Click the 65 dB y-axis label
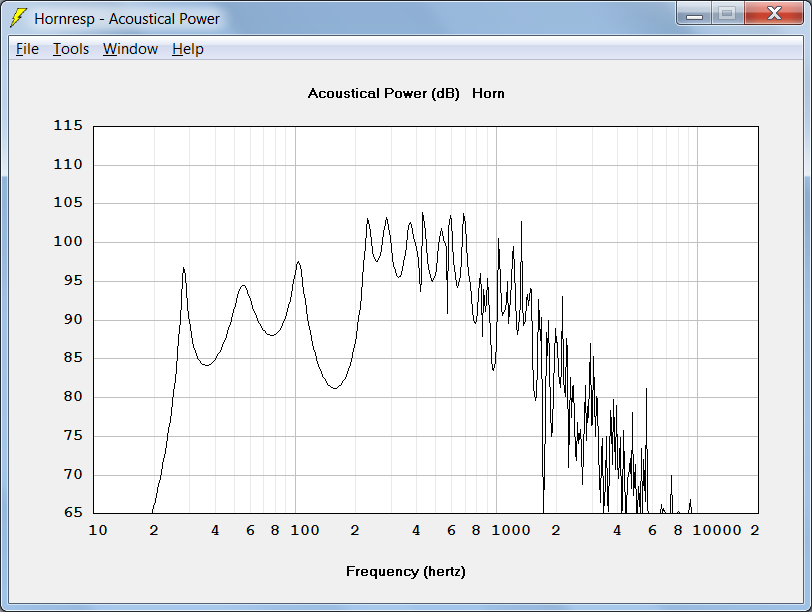 (73, 512)
